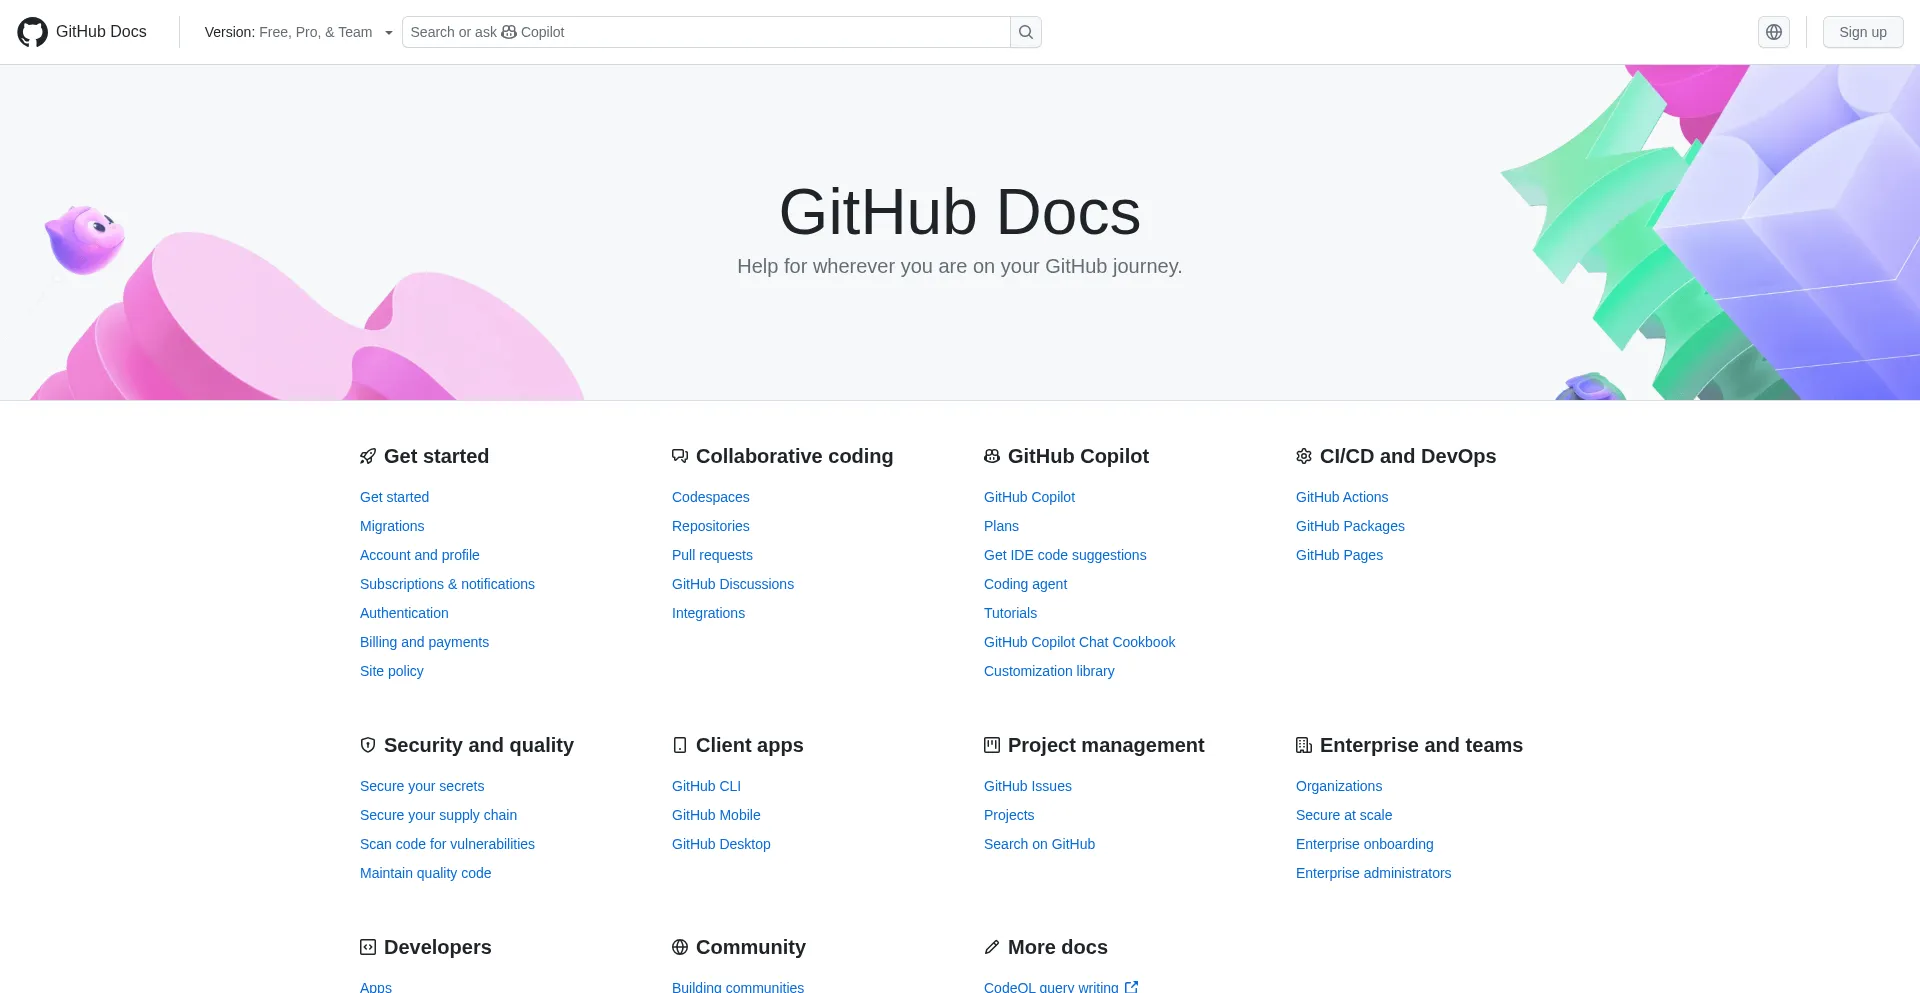Open the Customization library link
The width and height of the screenshot is (1920, 993).
tap(1049, 671)
